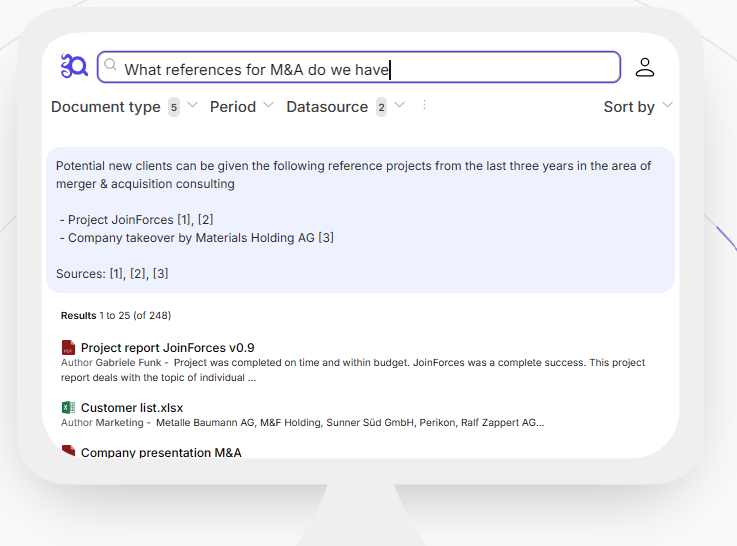Open the user profile icon
737x546 pixels.
coord(644,67)
